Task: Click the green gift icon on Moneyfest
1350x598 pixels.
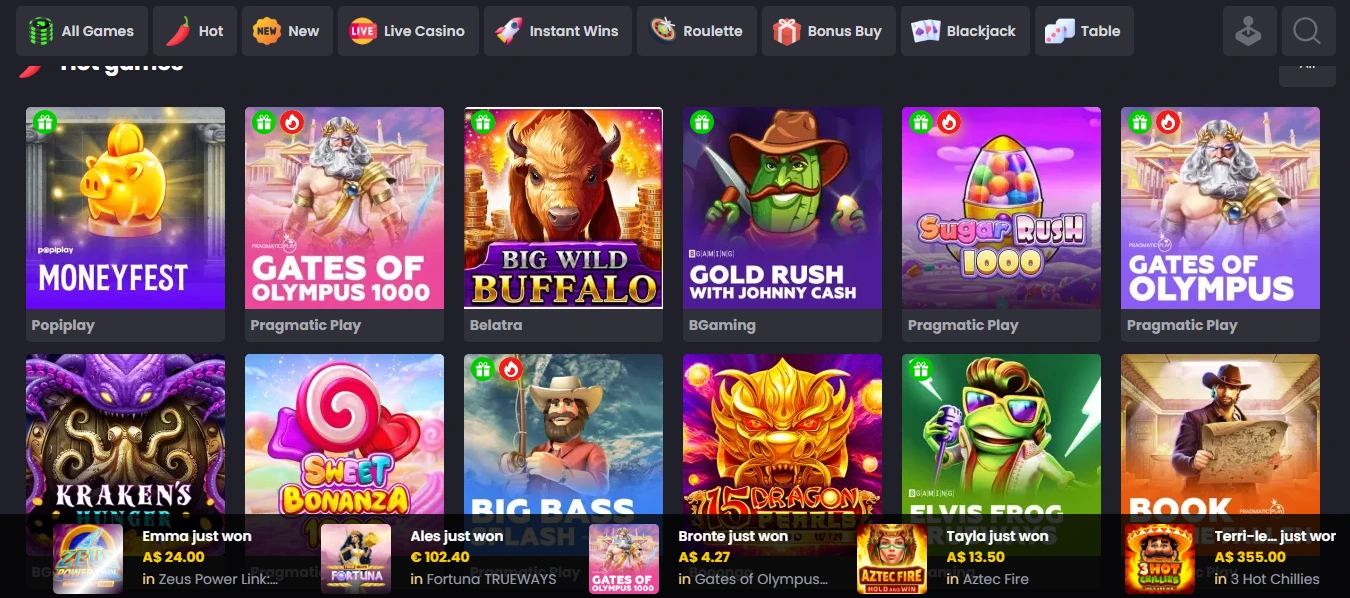Action: coord(44,123)
